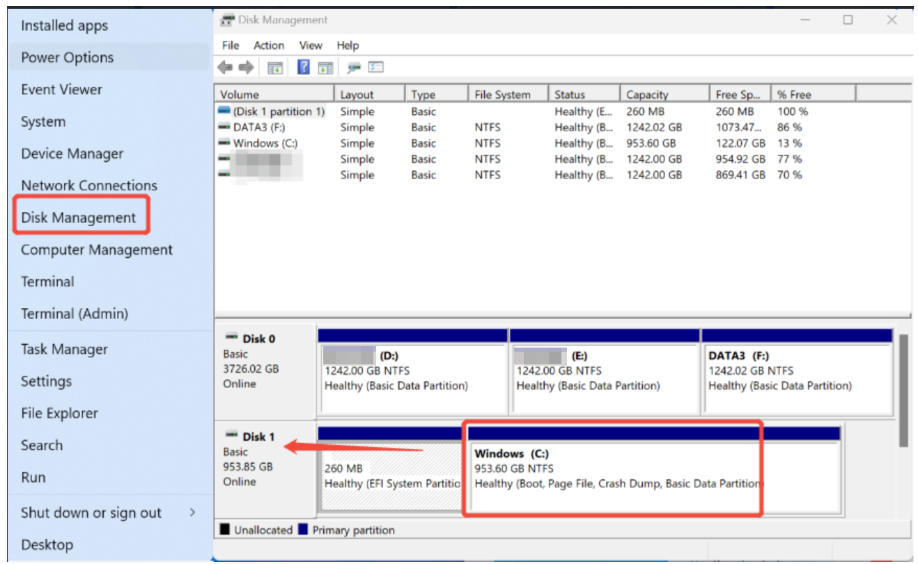Sort the list by % Free column header
The image size is (918, 564).
click(x=795, y=94)
